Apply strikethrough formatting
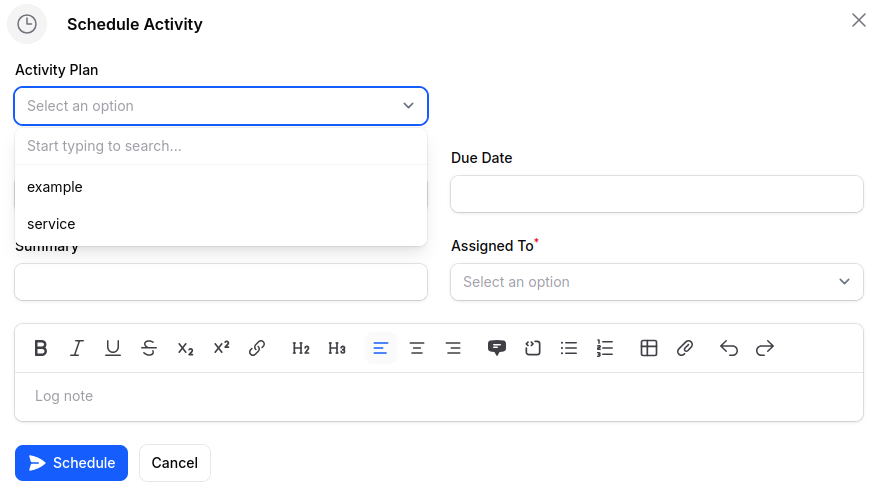879x496 pixels. [149, 348]
